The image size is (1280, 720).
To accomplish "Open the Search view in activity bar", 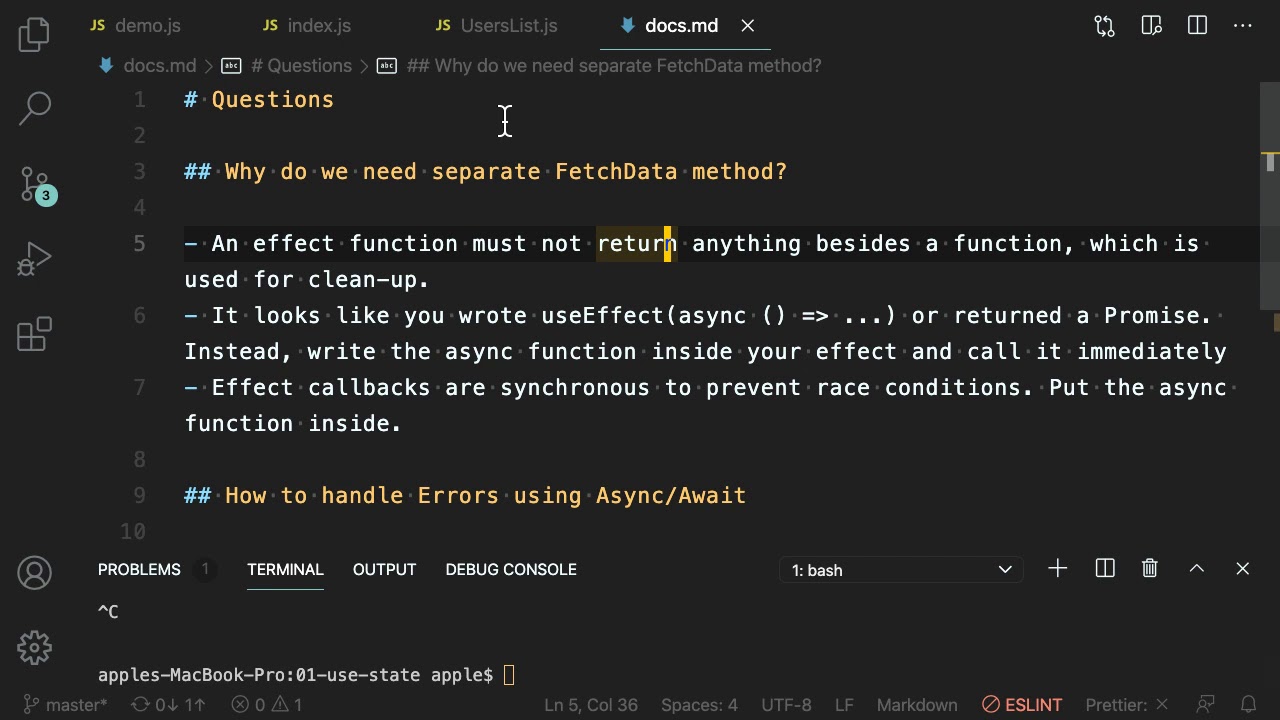I will point(34,109).
